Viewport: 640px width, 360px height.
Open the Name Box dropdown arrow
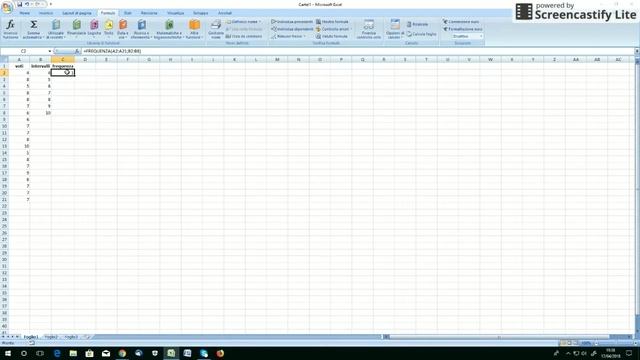click(50, 51)
